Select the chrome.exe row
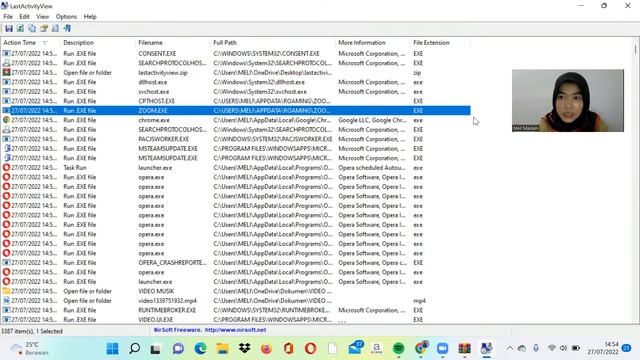Image resolution: width=640 pixels, height=360 pixels. tap(236, 120)
